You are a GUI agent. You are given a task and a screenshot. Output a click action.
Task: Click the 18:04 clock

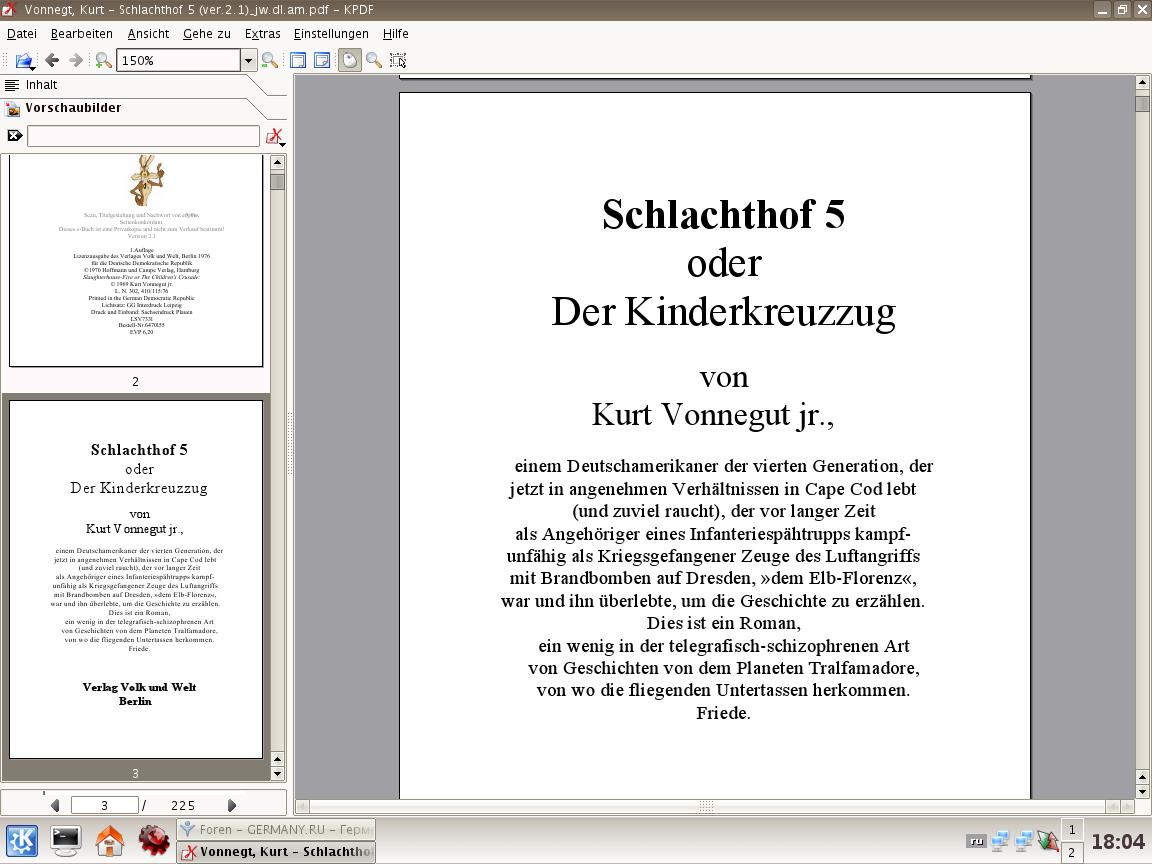(1117, 841)
